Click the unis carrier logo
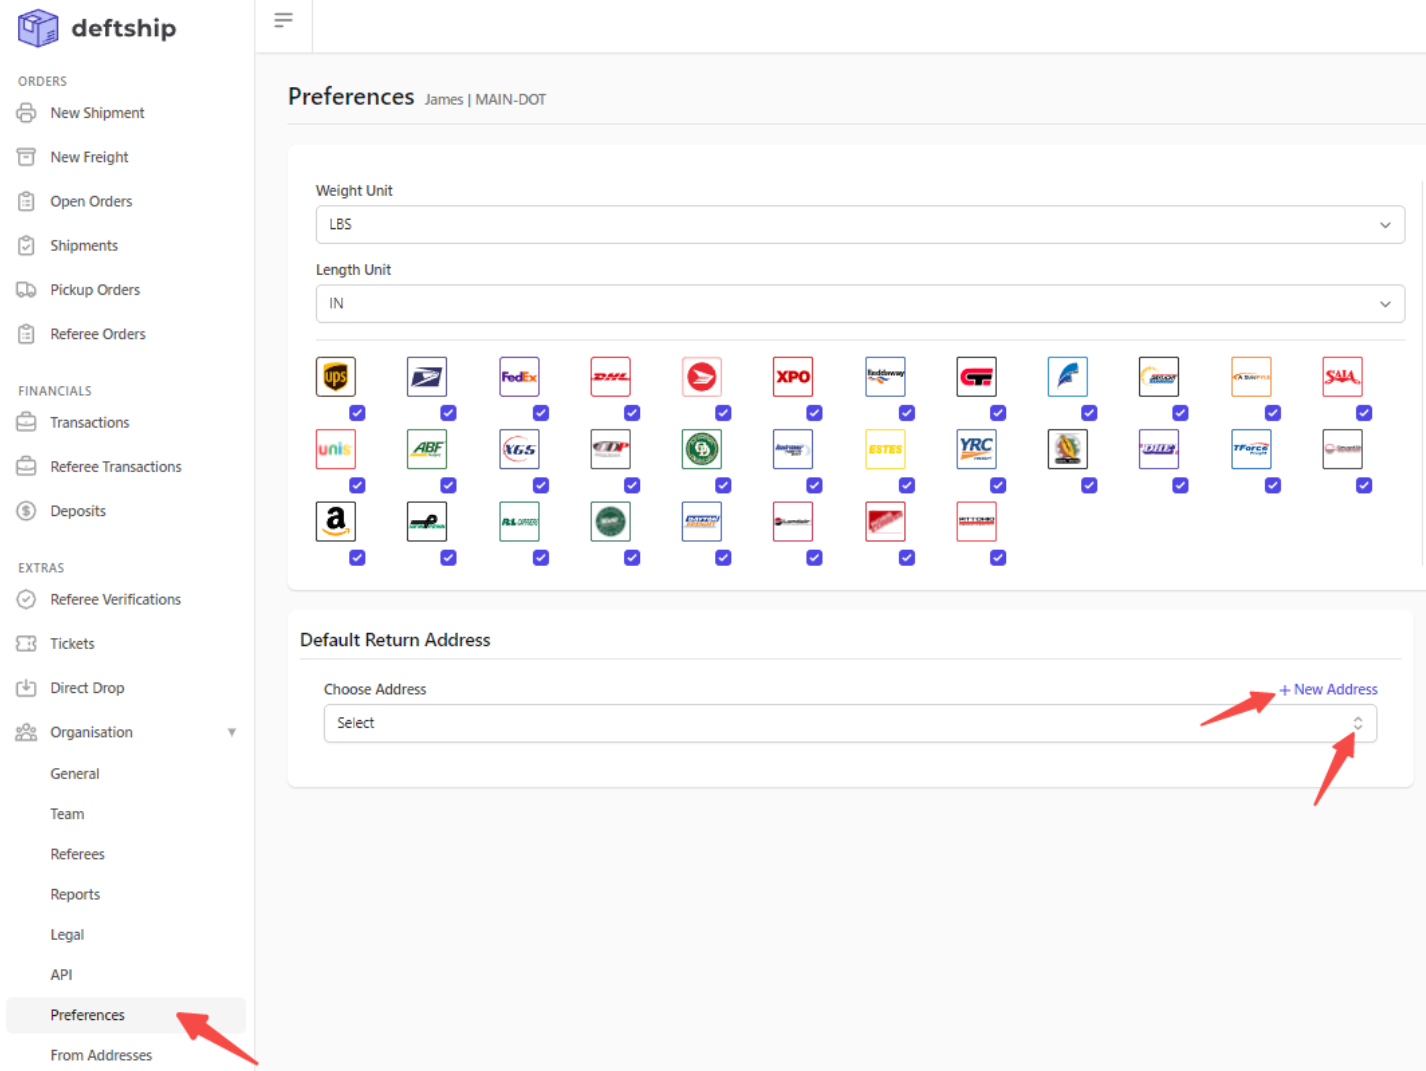The image size is (1426, 1071). tap(336, 449)
